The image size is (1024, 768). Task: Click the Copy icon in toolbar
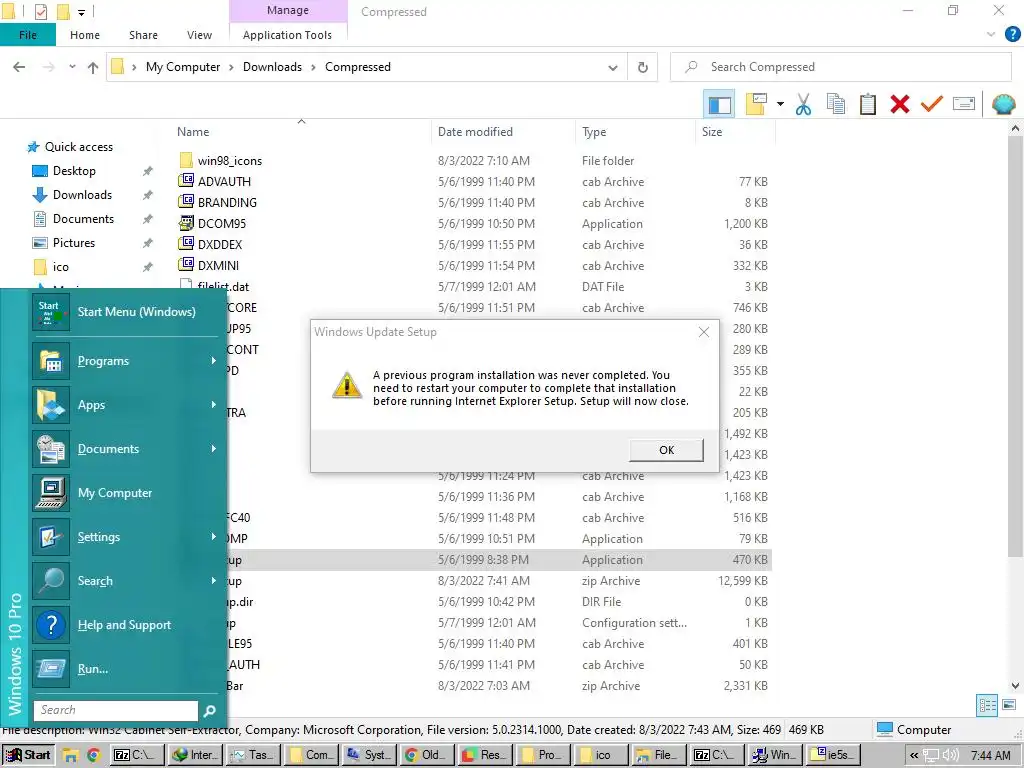click(x=836, y=104)
